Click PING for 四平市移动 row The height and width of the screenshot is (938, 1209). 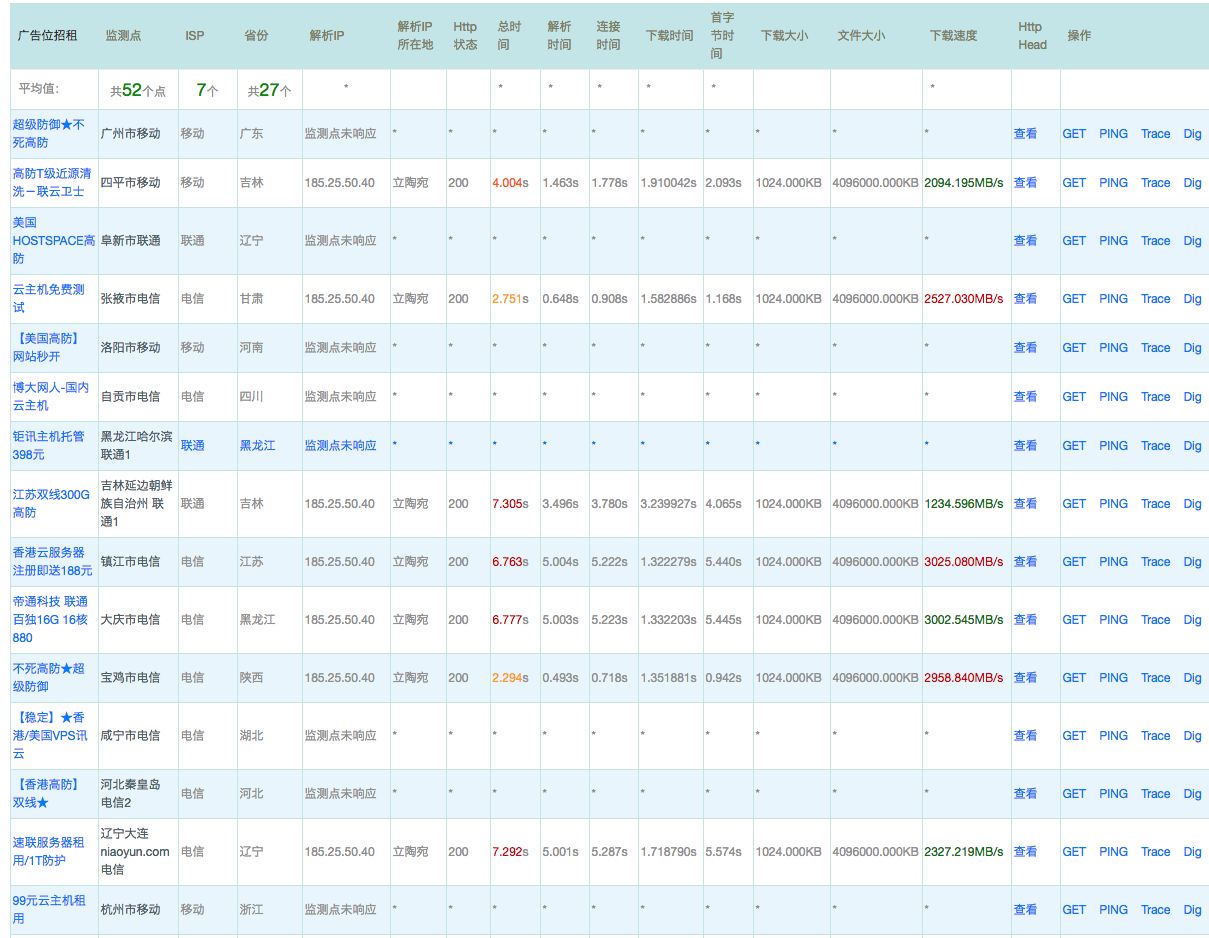[x=1113, y=183]
